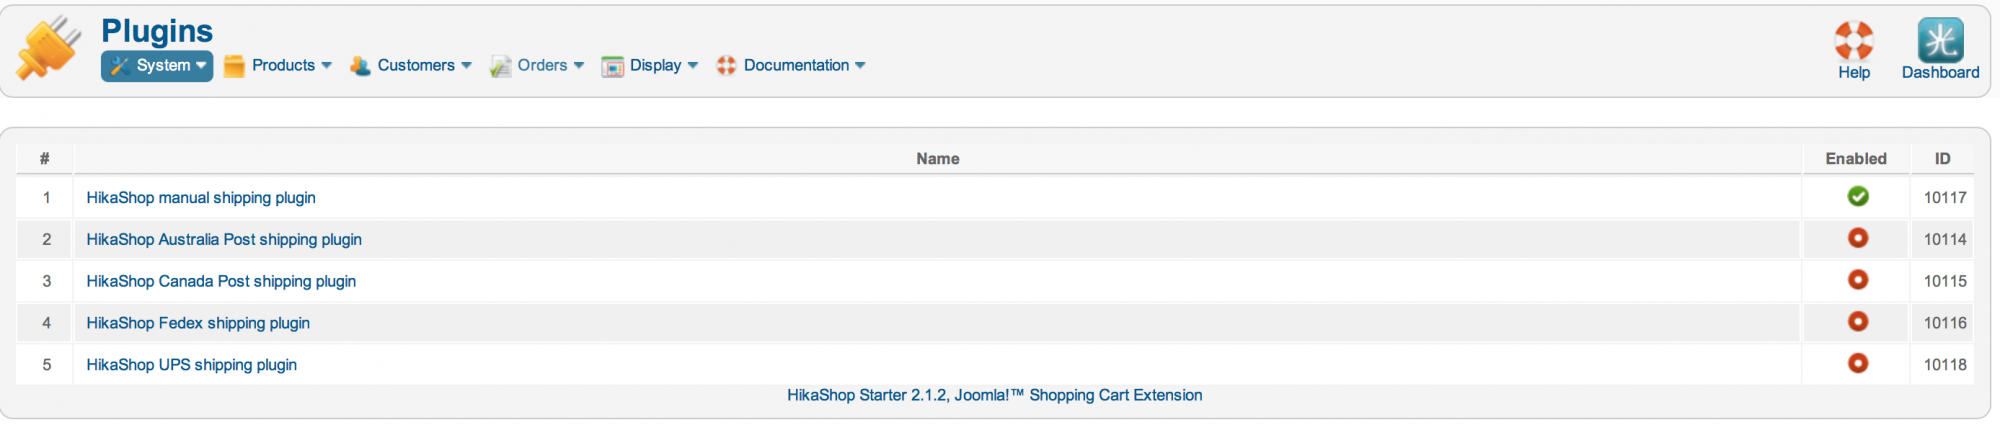Expand the Products menu arrow
The height and width of the screenshot is (425, 2000).
(x=326, y=65)
